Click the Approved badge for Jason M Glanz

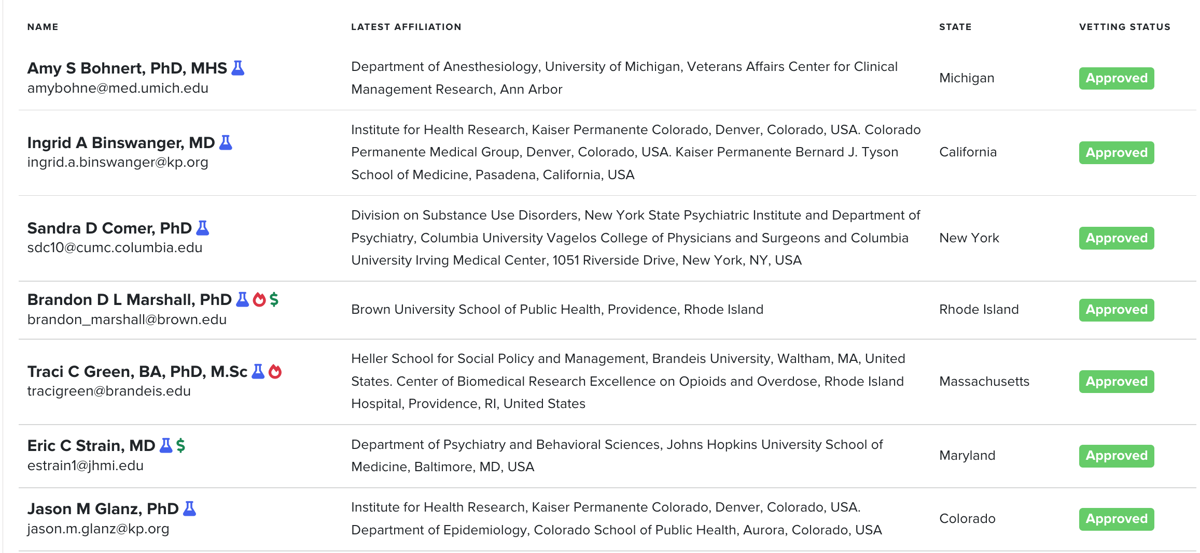coord(1116,519)
